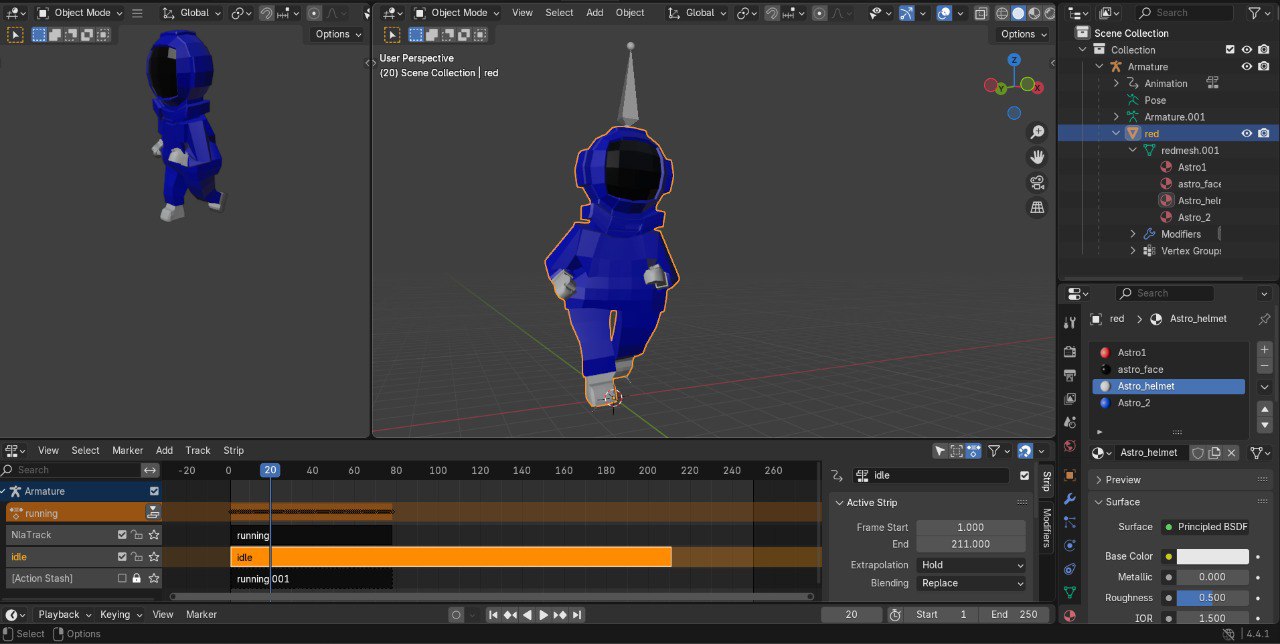This screenshot has height=644, width=1280.
Task: Click the Base Color white swatch
Action: pos(1212,556)
